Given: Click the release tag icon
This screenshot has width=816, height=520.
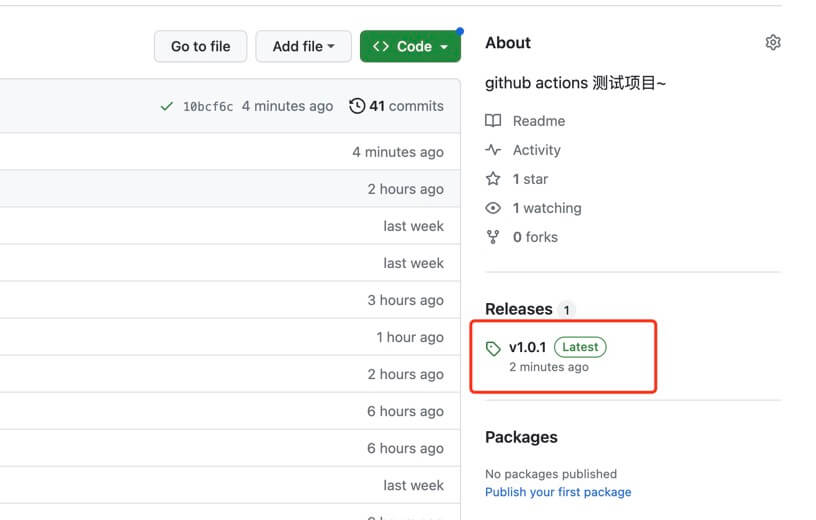Looking at the screenshot, I should pyautogui.click(x=493, y=348).
